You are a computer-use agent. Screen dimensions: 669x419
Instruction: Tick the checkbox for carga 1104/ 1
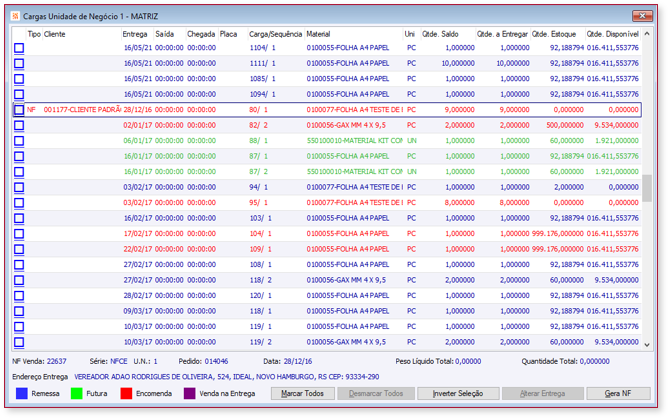click(x=19, y=48)
